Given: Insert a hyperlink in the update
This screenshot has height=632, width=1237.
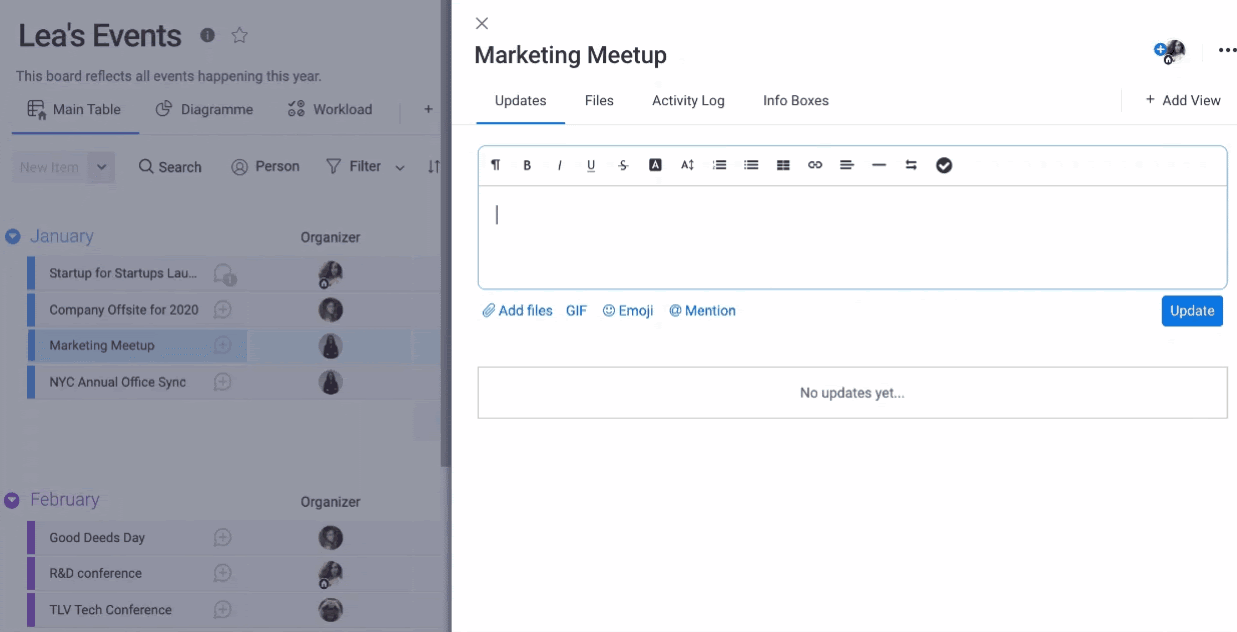Looking at the screenshot, I should coord(815,166).
